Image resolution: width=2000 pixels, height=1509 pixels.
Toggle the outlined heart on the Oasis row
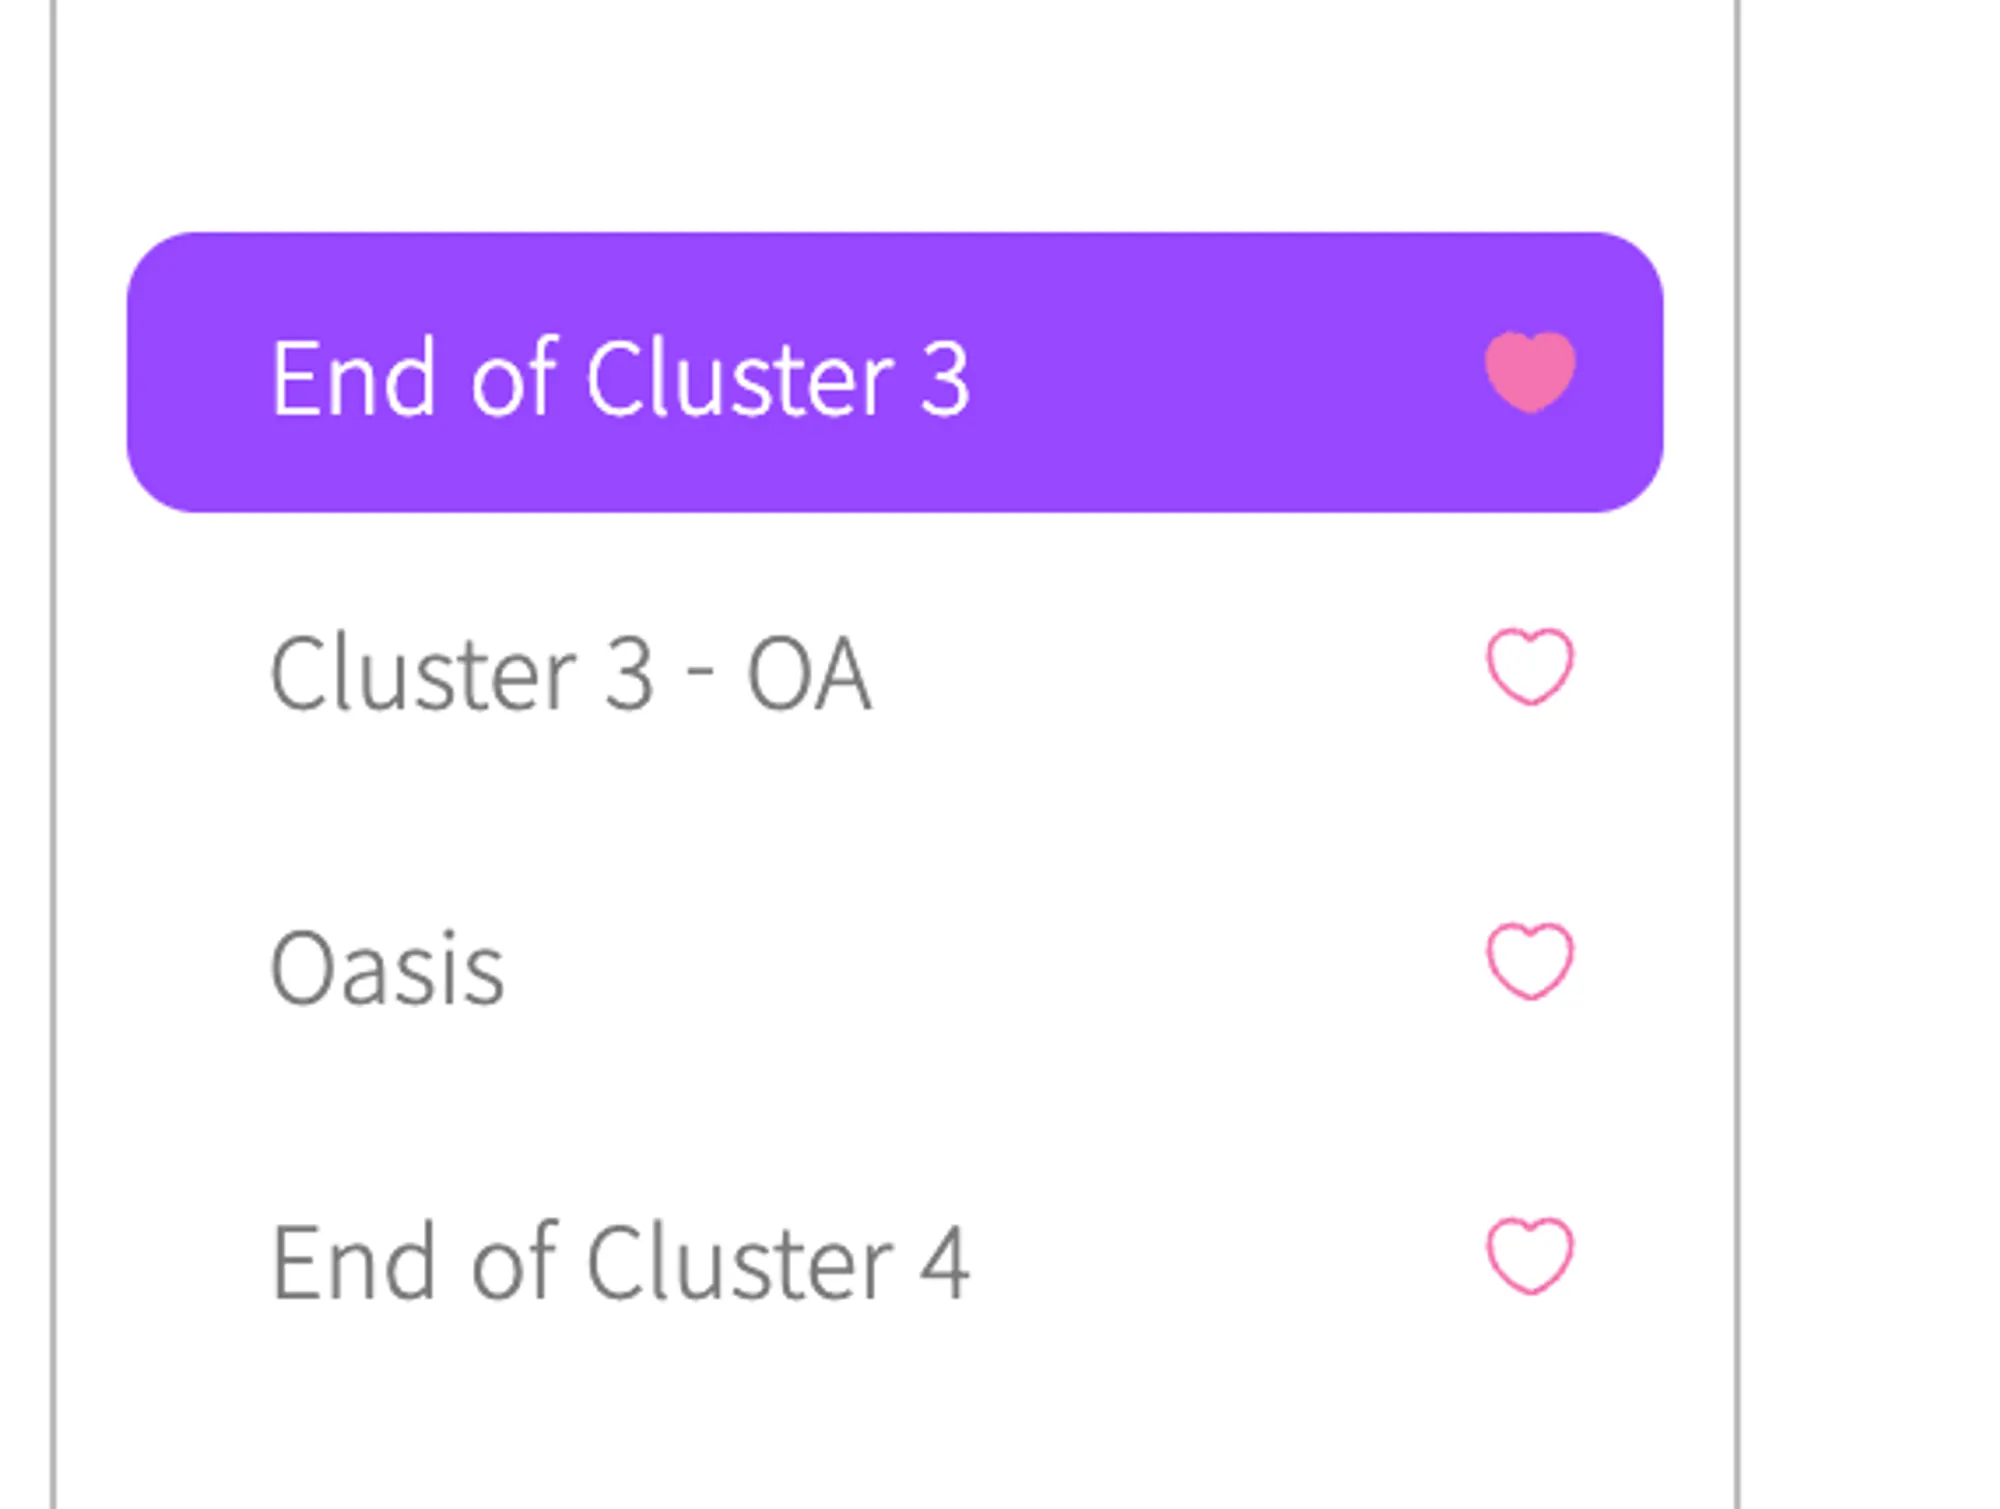coord(1530,961)
